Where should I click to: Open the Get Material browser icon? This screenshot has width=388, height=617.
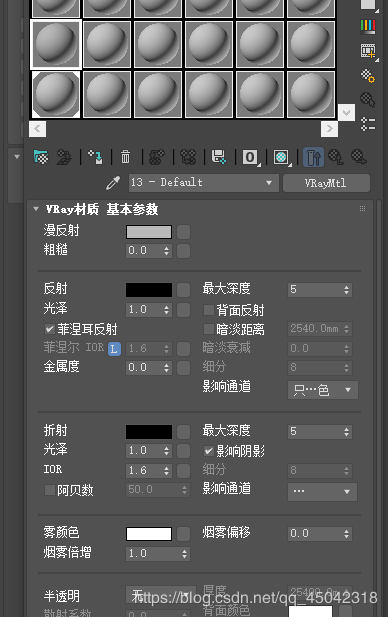pos(41,157)
